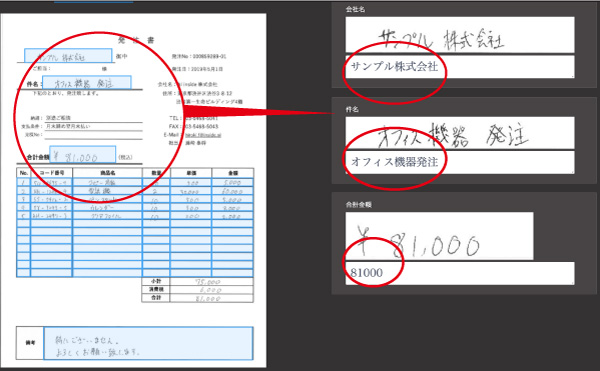This screenshot has height=371, width=600.
Task: Click the コード番号 column header
Action: coord(52,173)
